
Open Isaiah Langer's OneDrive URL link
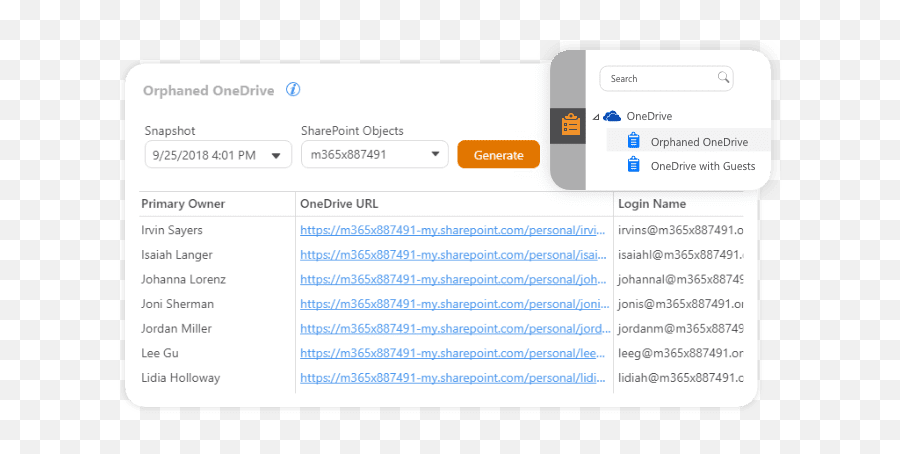click(x=453, y=255)
